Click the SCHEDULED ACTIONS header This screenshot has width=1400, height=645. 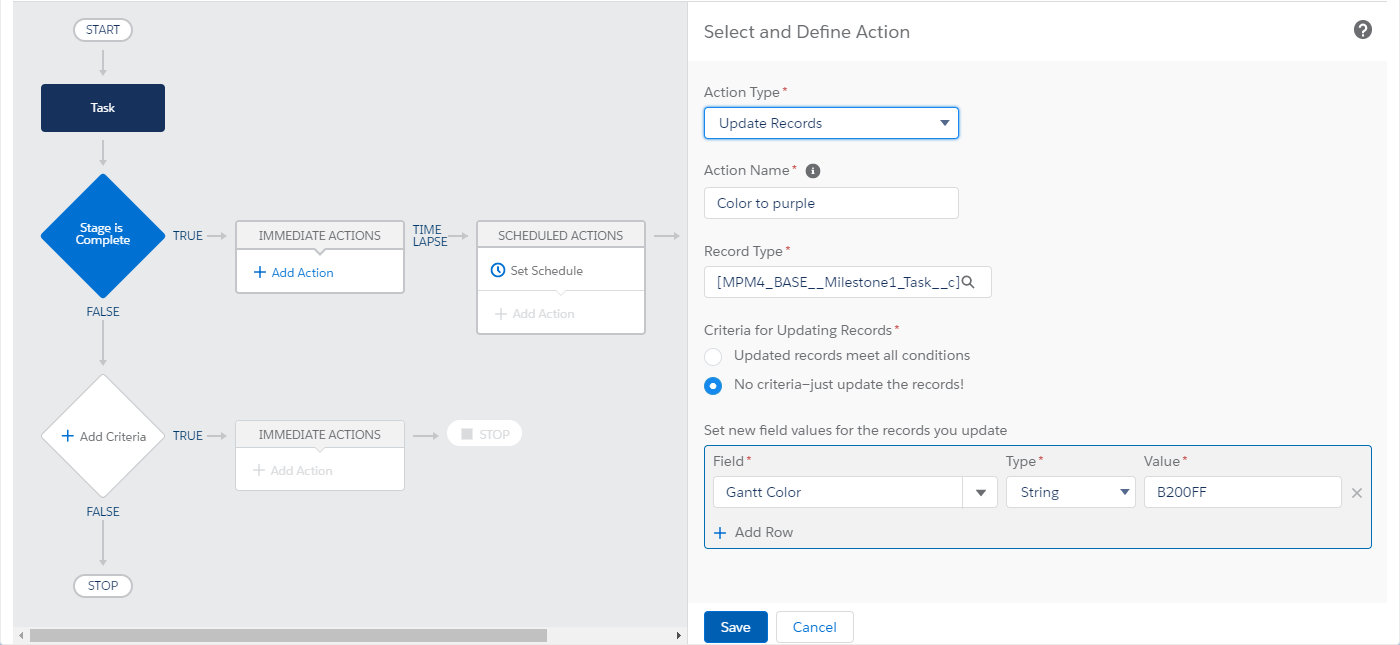[x=560, y=236]
